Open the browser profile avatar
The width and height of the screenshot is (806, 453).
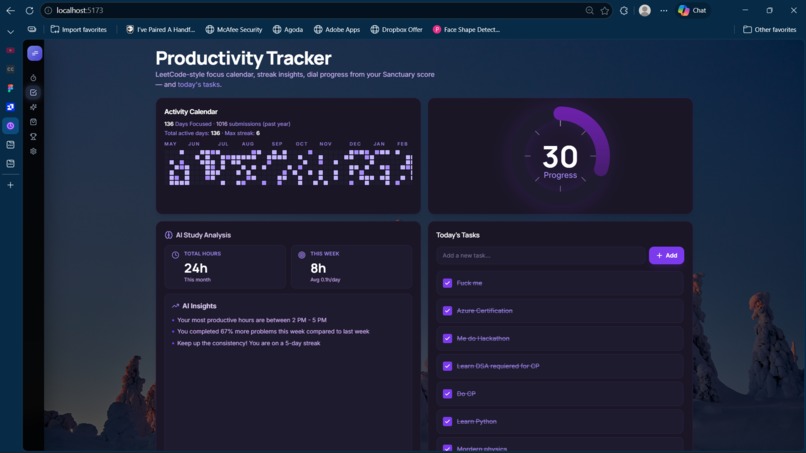coord(645,10)
